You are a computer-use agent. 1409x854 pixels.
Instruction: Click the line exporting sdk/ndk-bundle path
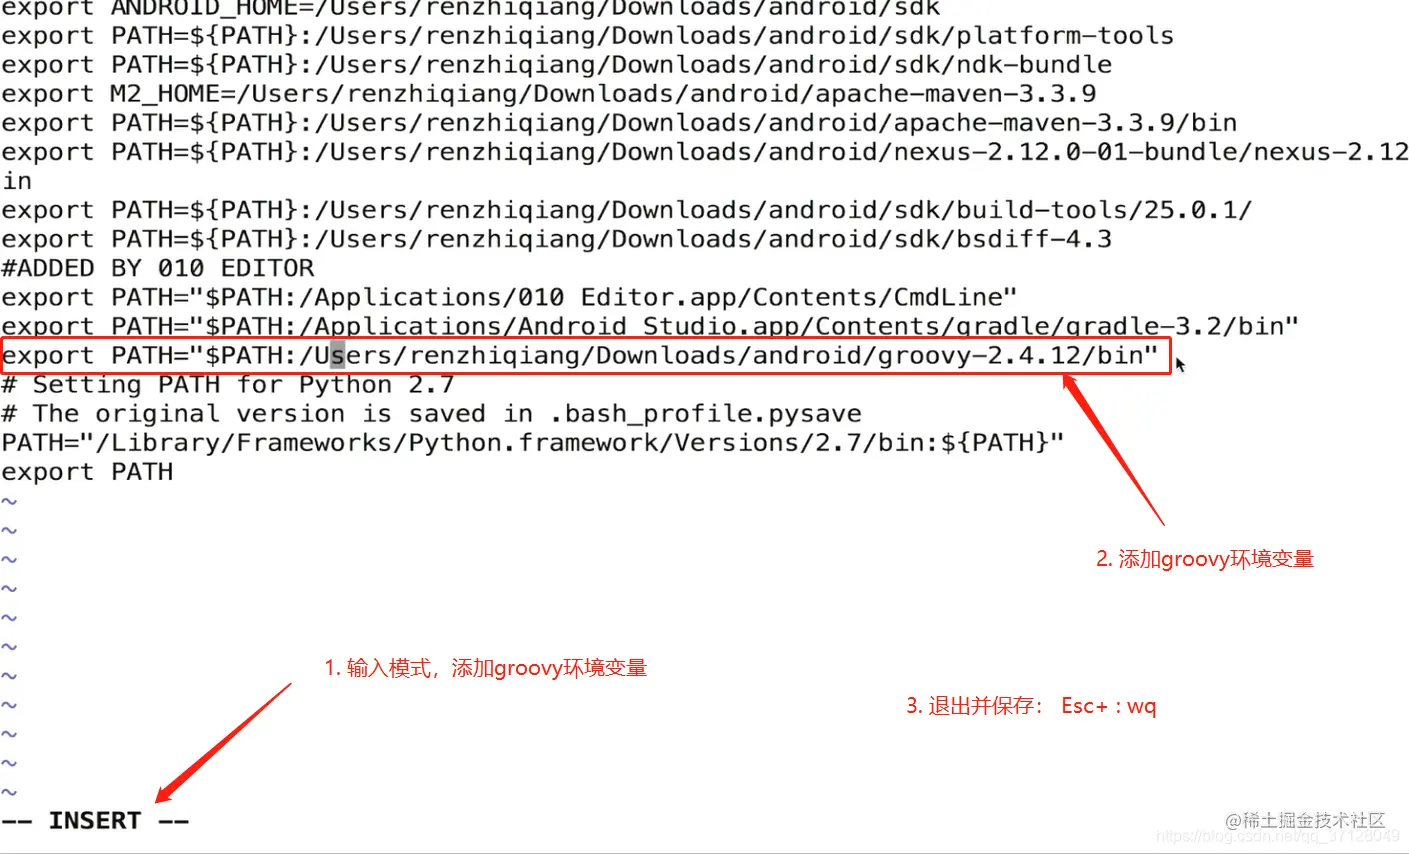pyautogui.click(x=556, y=65)
